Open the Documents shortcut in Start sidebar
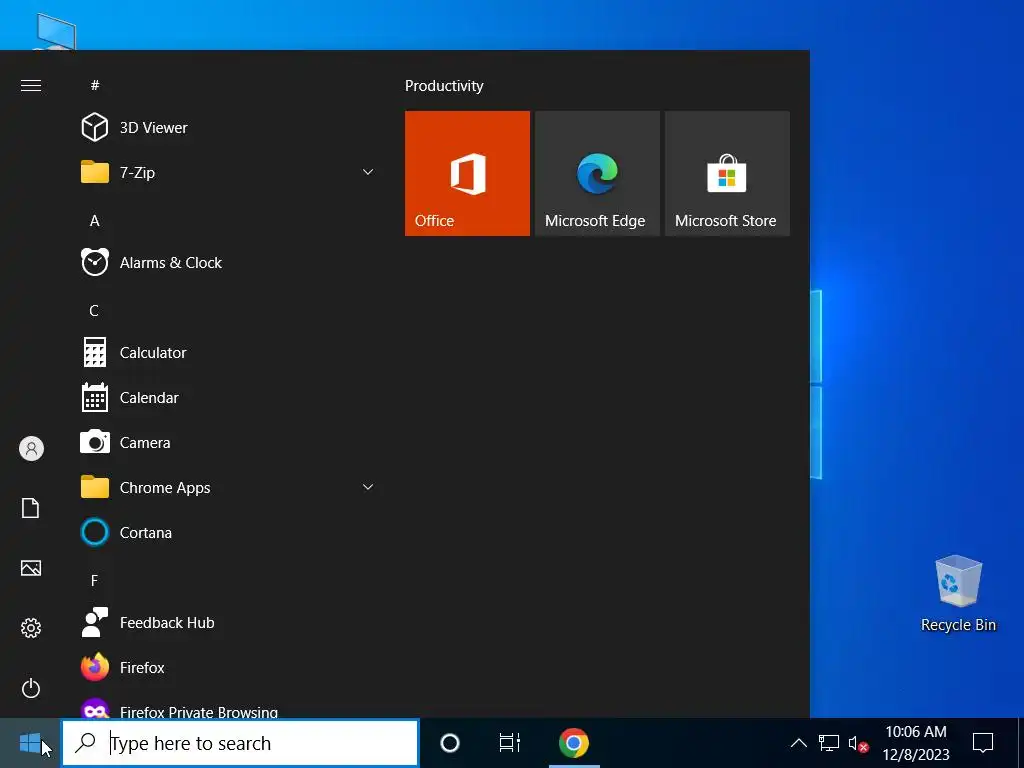Screen dimensions: 1024x768 (31, 508)
